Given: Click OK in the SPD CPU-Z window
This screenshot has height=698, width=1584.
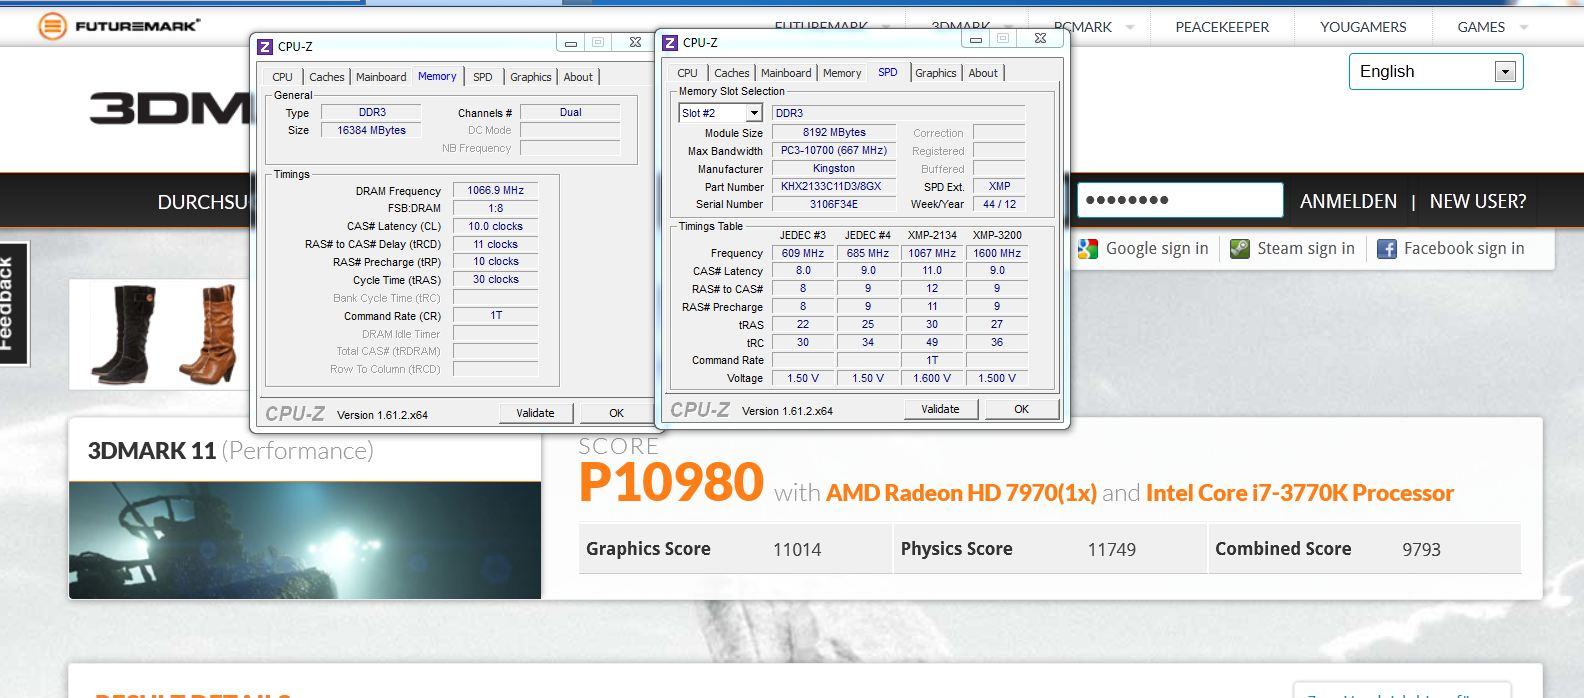Looking at the screenshot, I should [x=1021, y=409].
